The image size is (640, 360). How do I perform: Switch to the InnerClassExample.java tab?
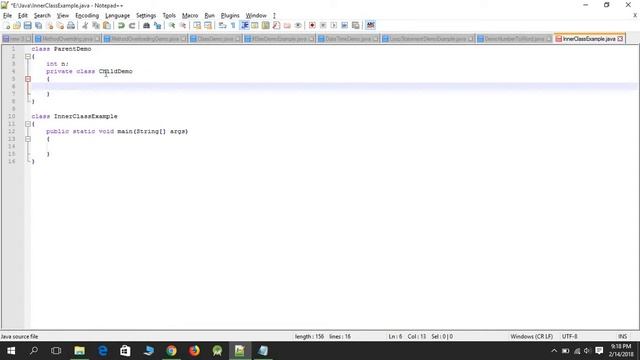point(589,39)
